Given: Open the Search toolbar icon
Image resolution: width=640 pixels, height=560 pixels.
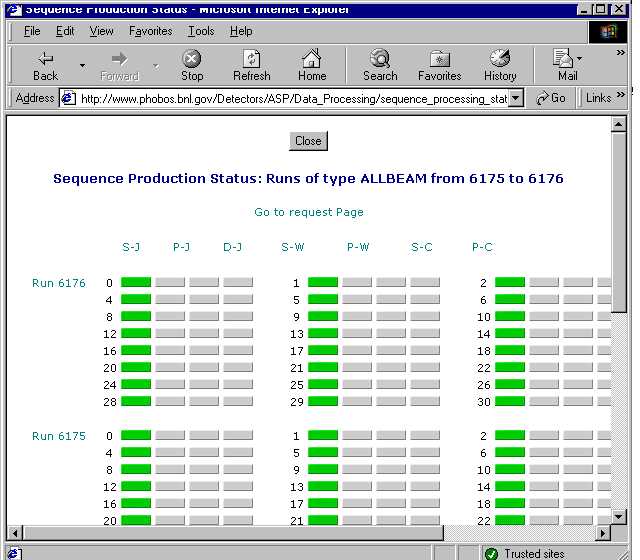Looking at the screenshot, I should [380, 59].
